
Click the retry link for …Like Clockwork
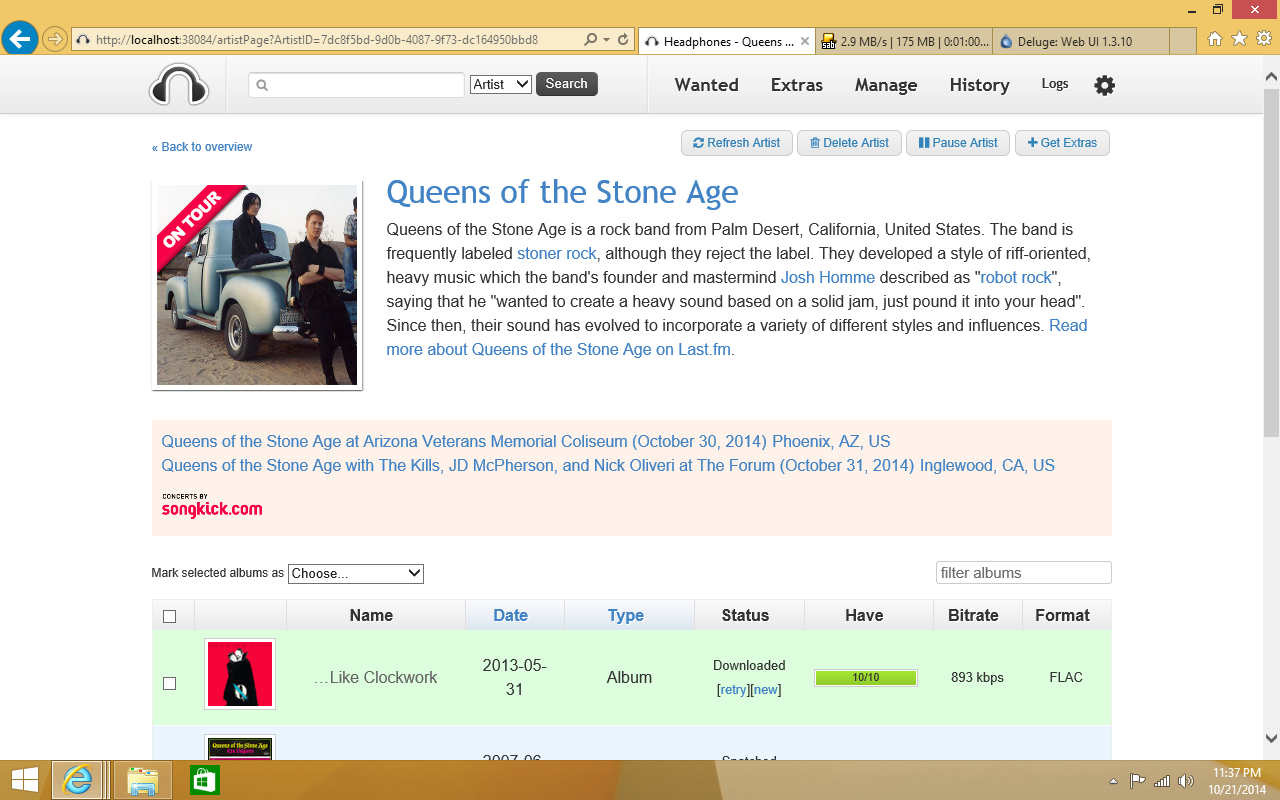click(733, 690)
